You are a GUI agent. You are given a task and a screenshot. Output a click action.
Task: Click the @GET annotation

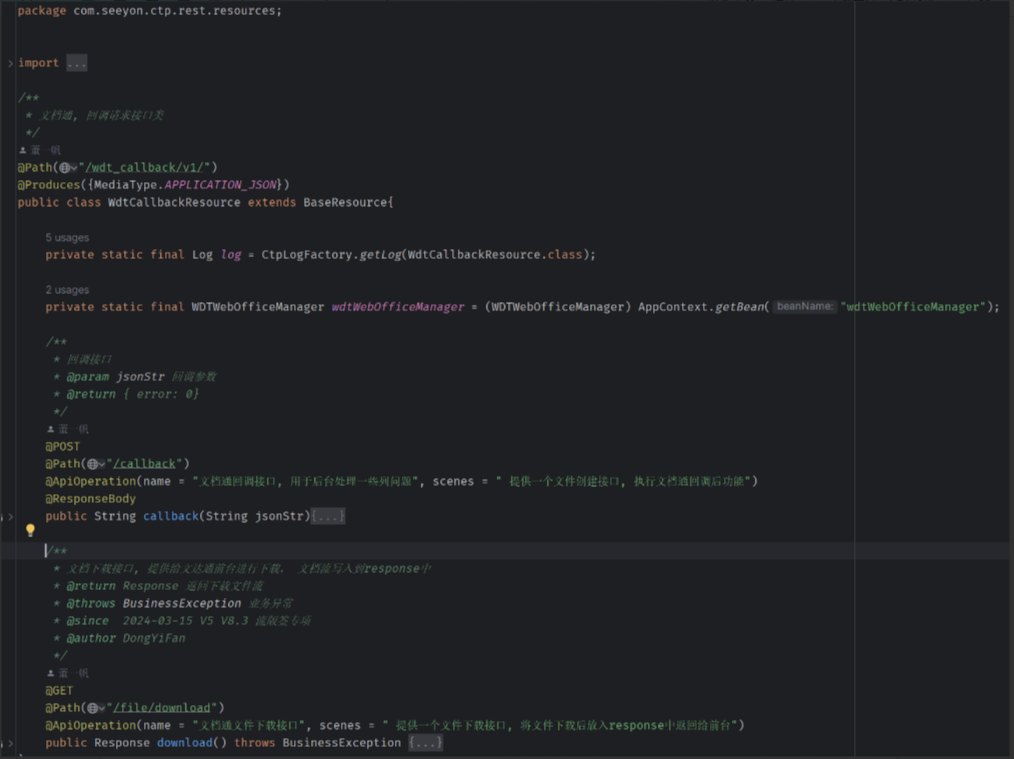(x=59, y=690)
